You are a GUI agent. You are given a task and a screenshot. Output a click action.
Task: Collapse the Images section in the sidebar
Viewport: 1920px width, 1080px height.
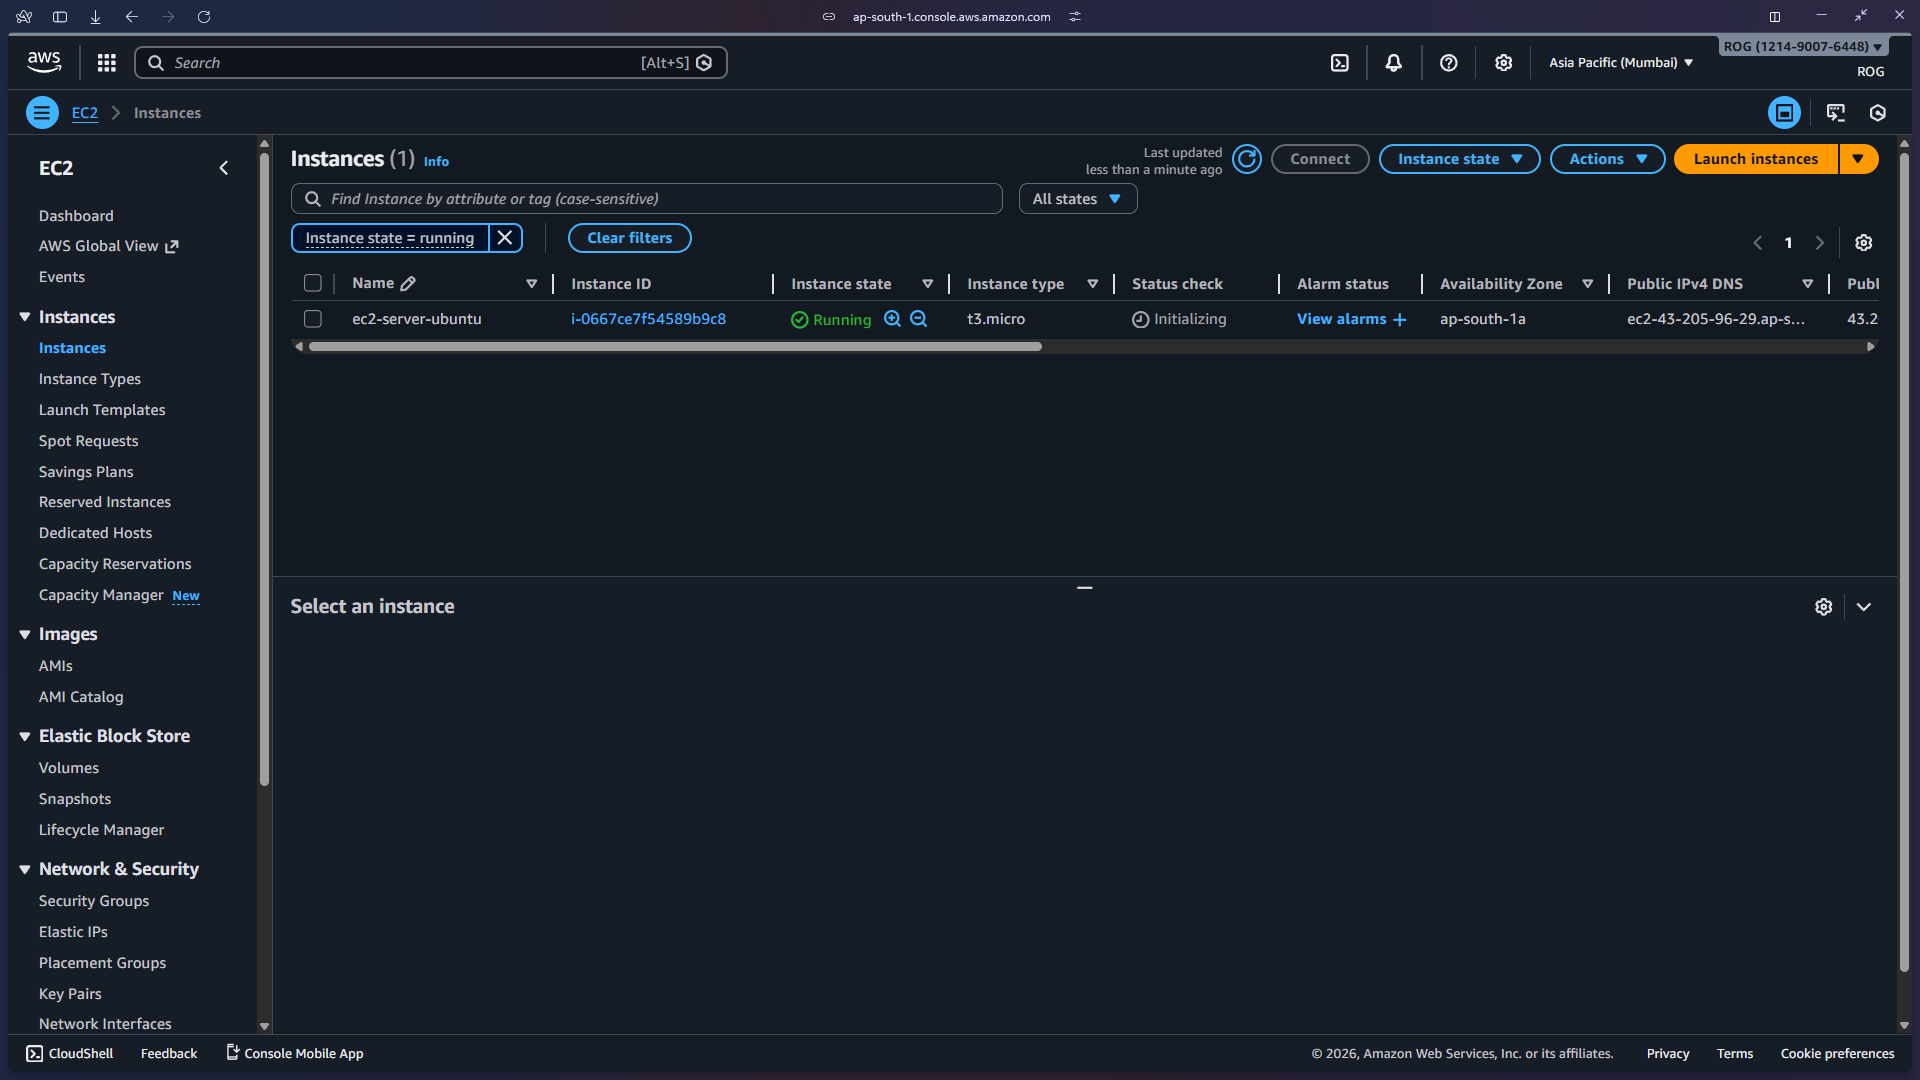click(x=25, y=633)
